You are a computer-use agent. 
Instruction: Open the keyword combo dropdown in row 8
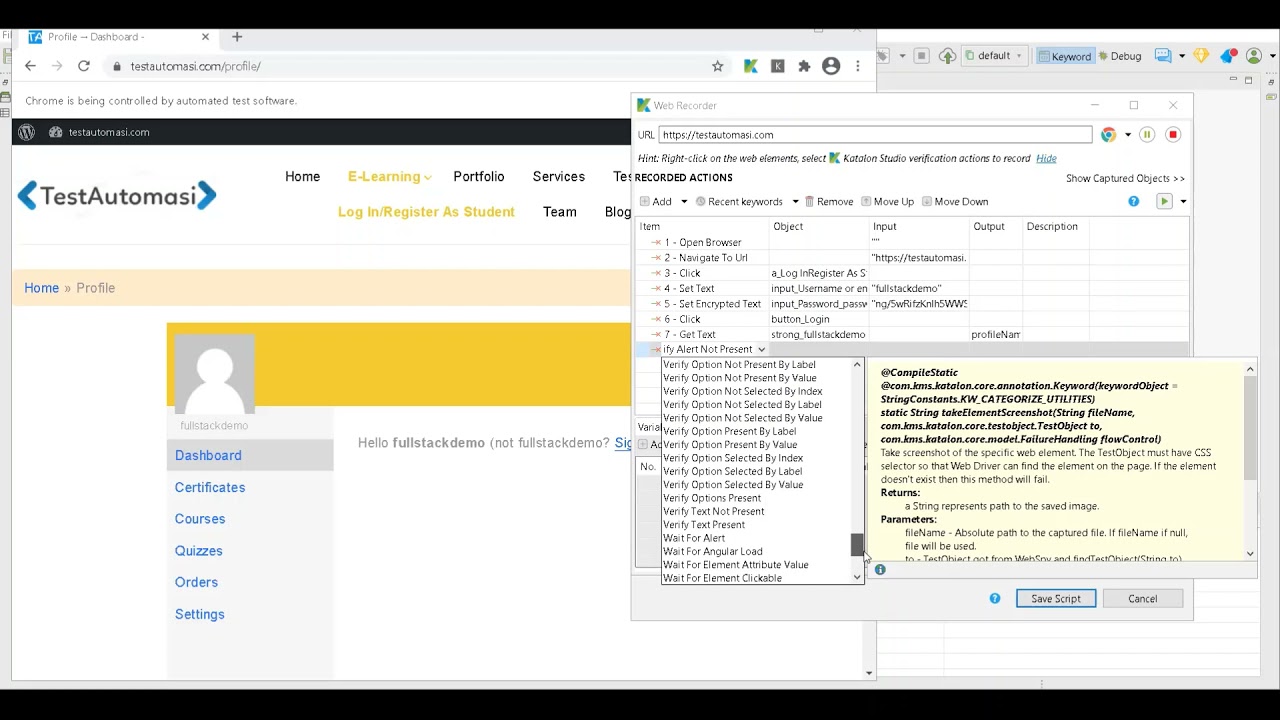[x=761, y=349]
